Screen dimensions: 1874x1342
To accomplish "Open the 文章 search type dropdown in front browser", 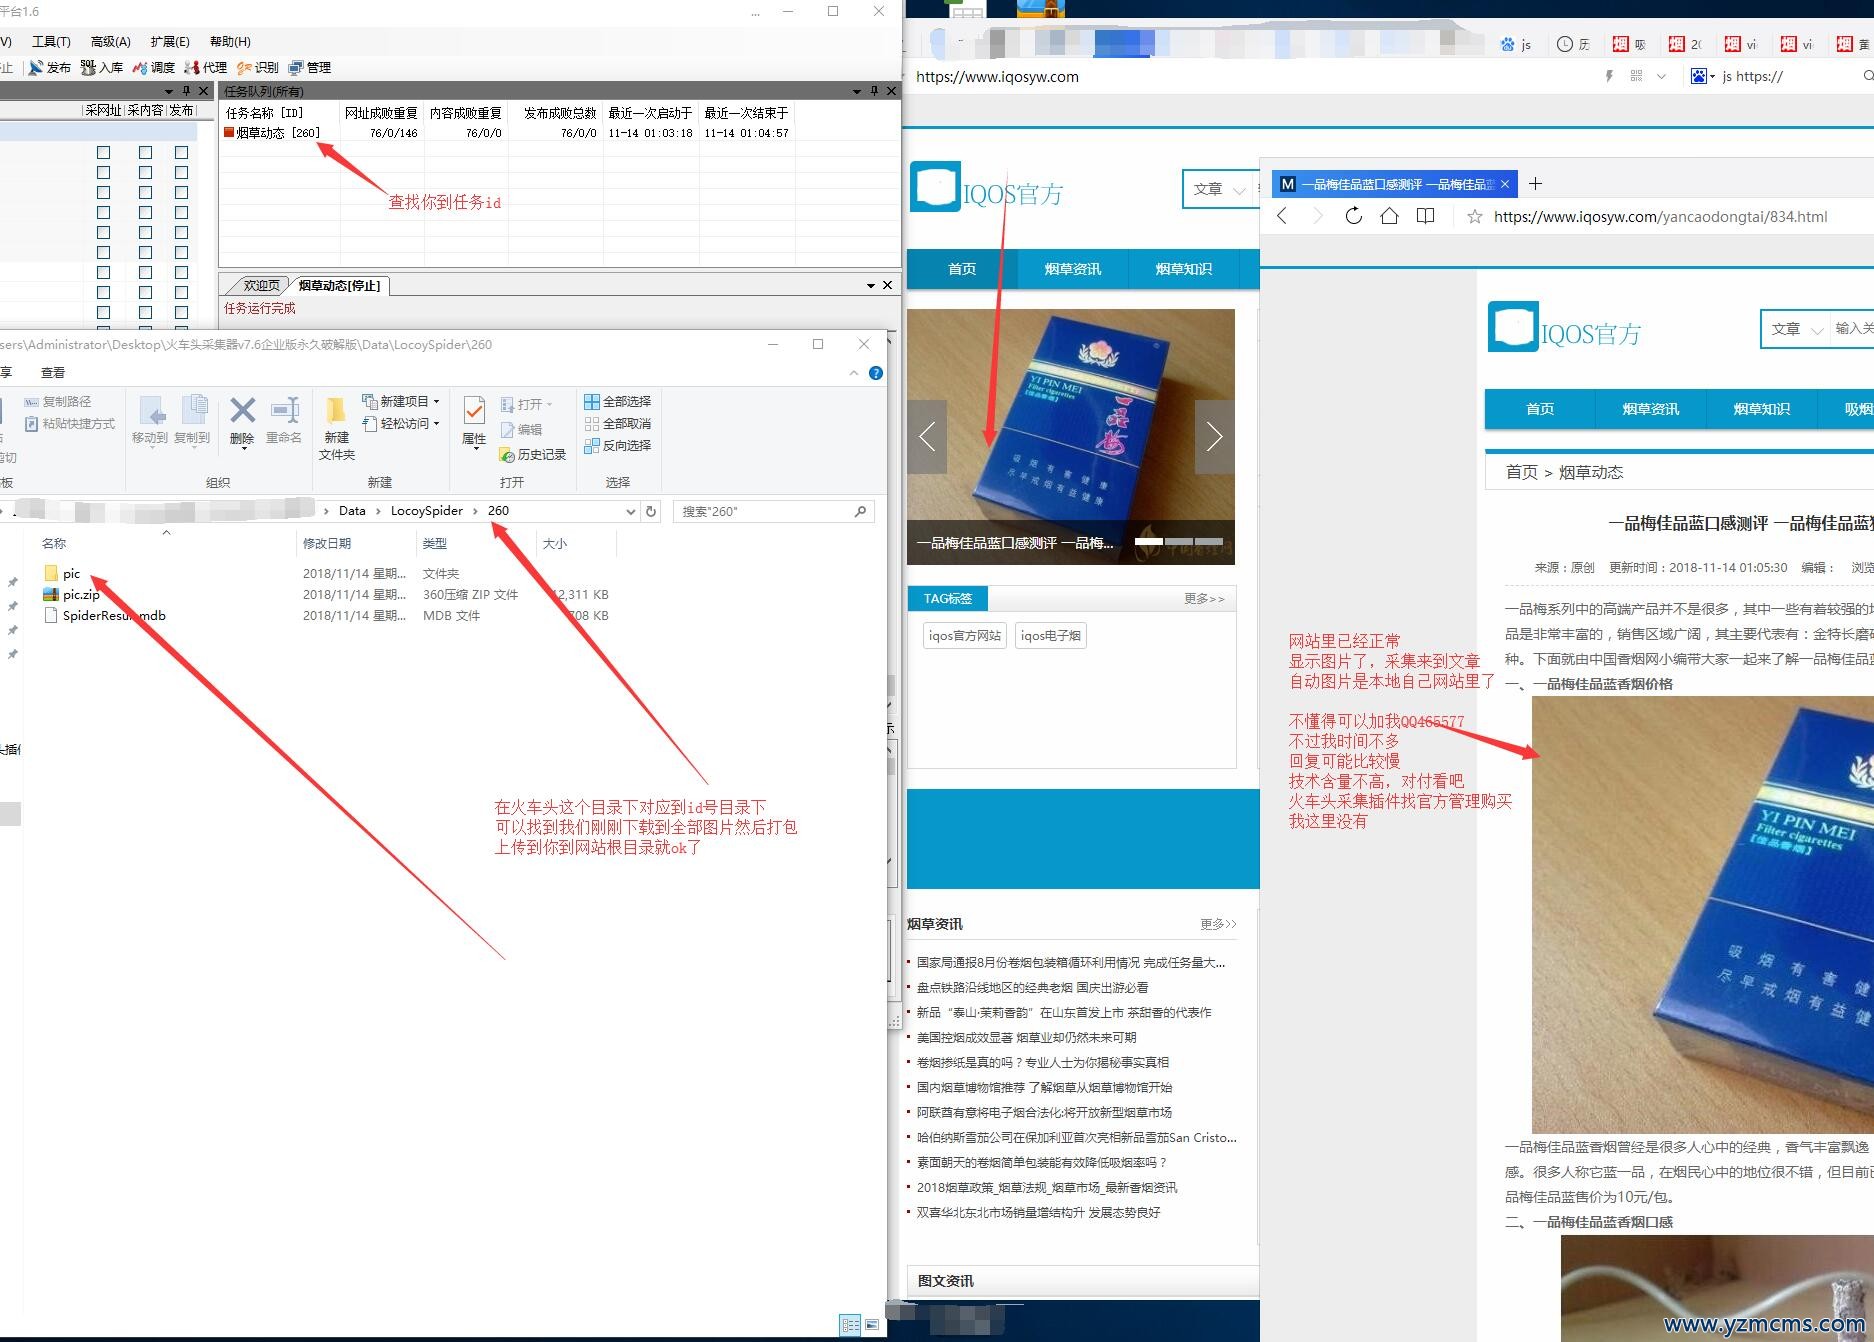I will click(1799, 329).
